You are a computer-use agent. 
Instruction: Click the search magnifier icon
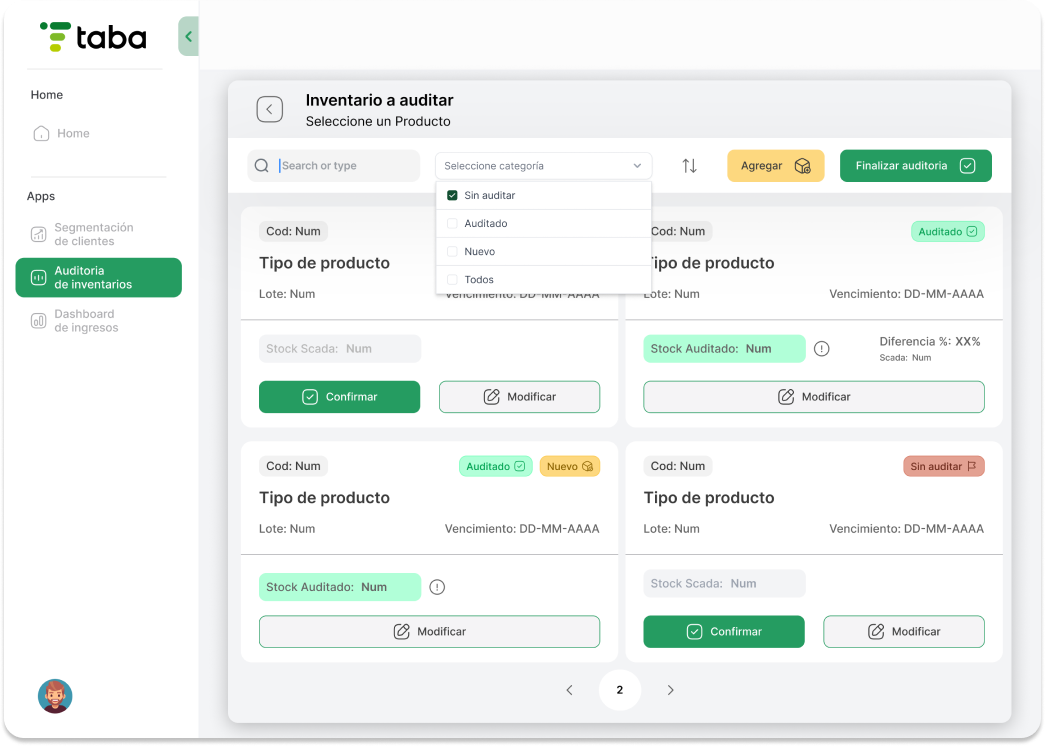(262, 166)
